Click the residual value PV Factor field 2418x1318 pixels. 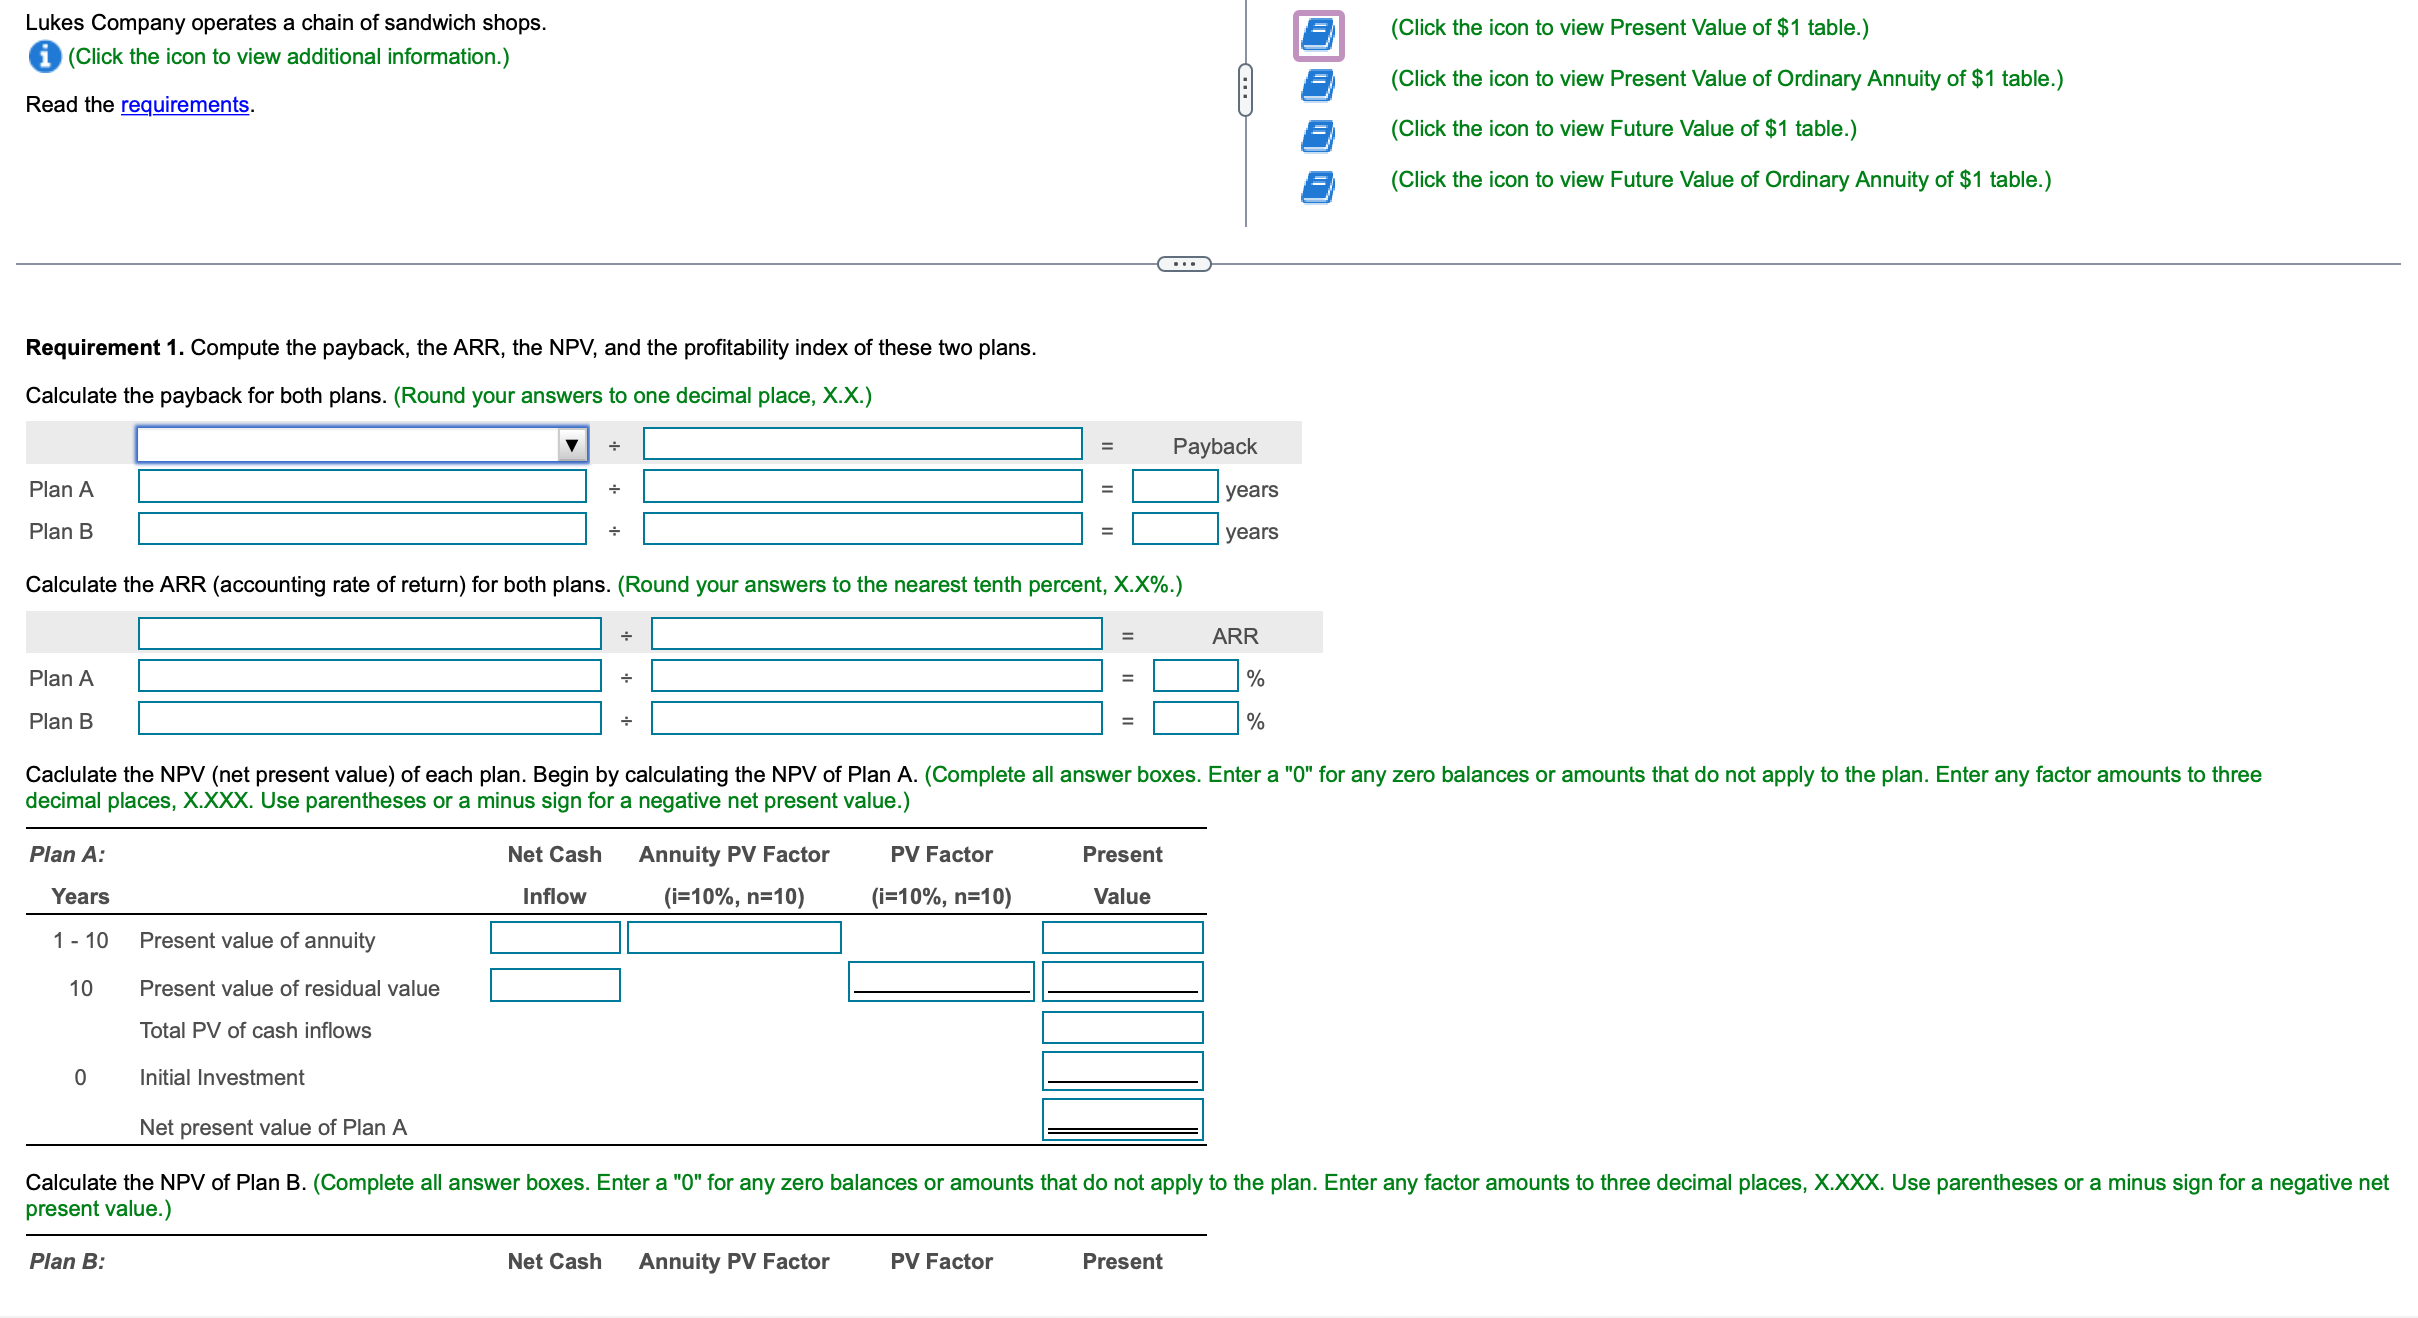pyautogui.click(x=941, y=981)
